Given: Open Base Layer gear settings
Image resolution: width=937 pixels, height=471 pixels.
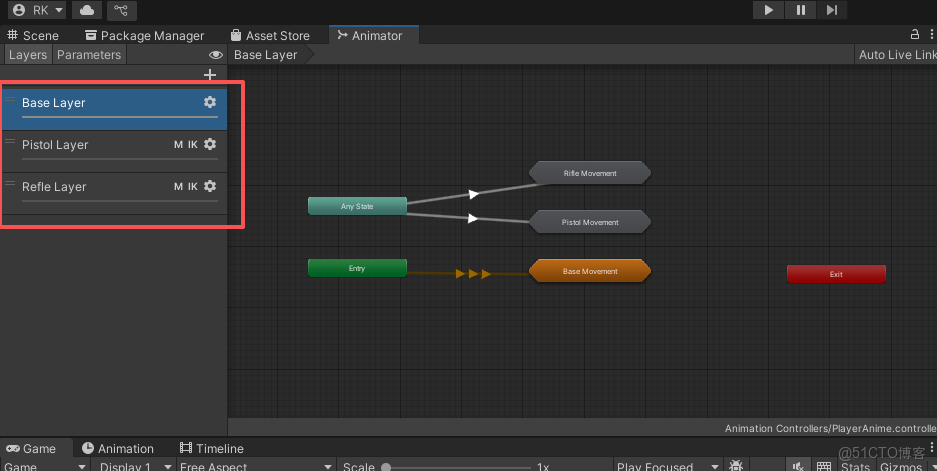Looking at the screenshot, I should pyautogui.click(x=210, y=102).
